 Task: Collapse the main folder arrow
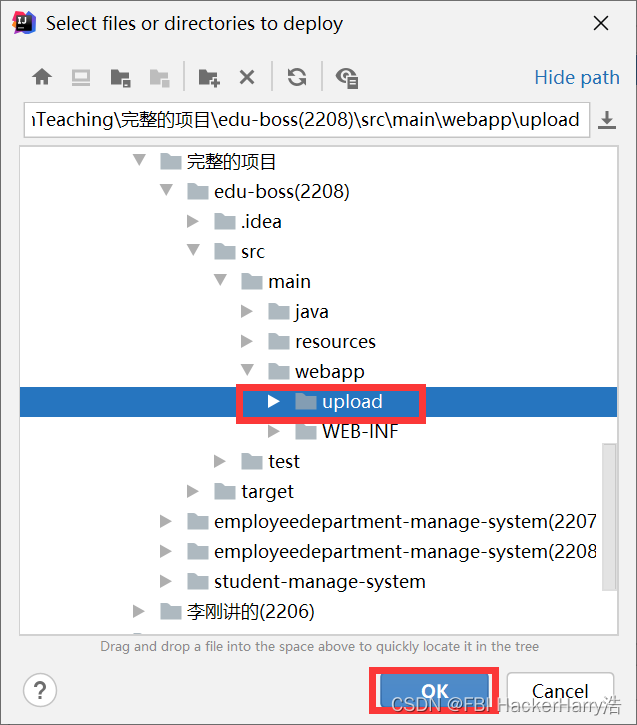220,280
